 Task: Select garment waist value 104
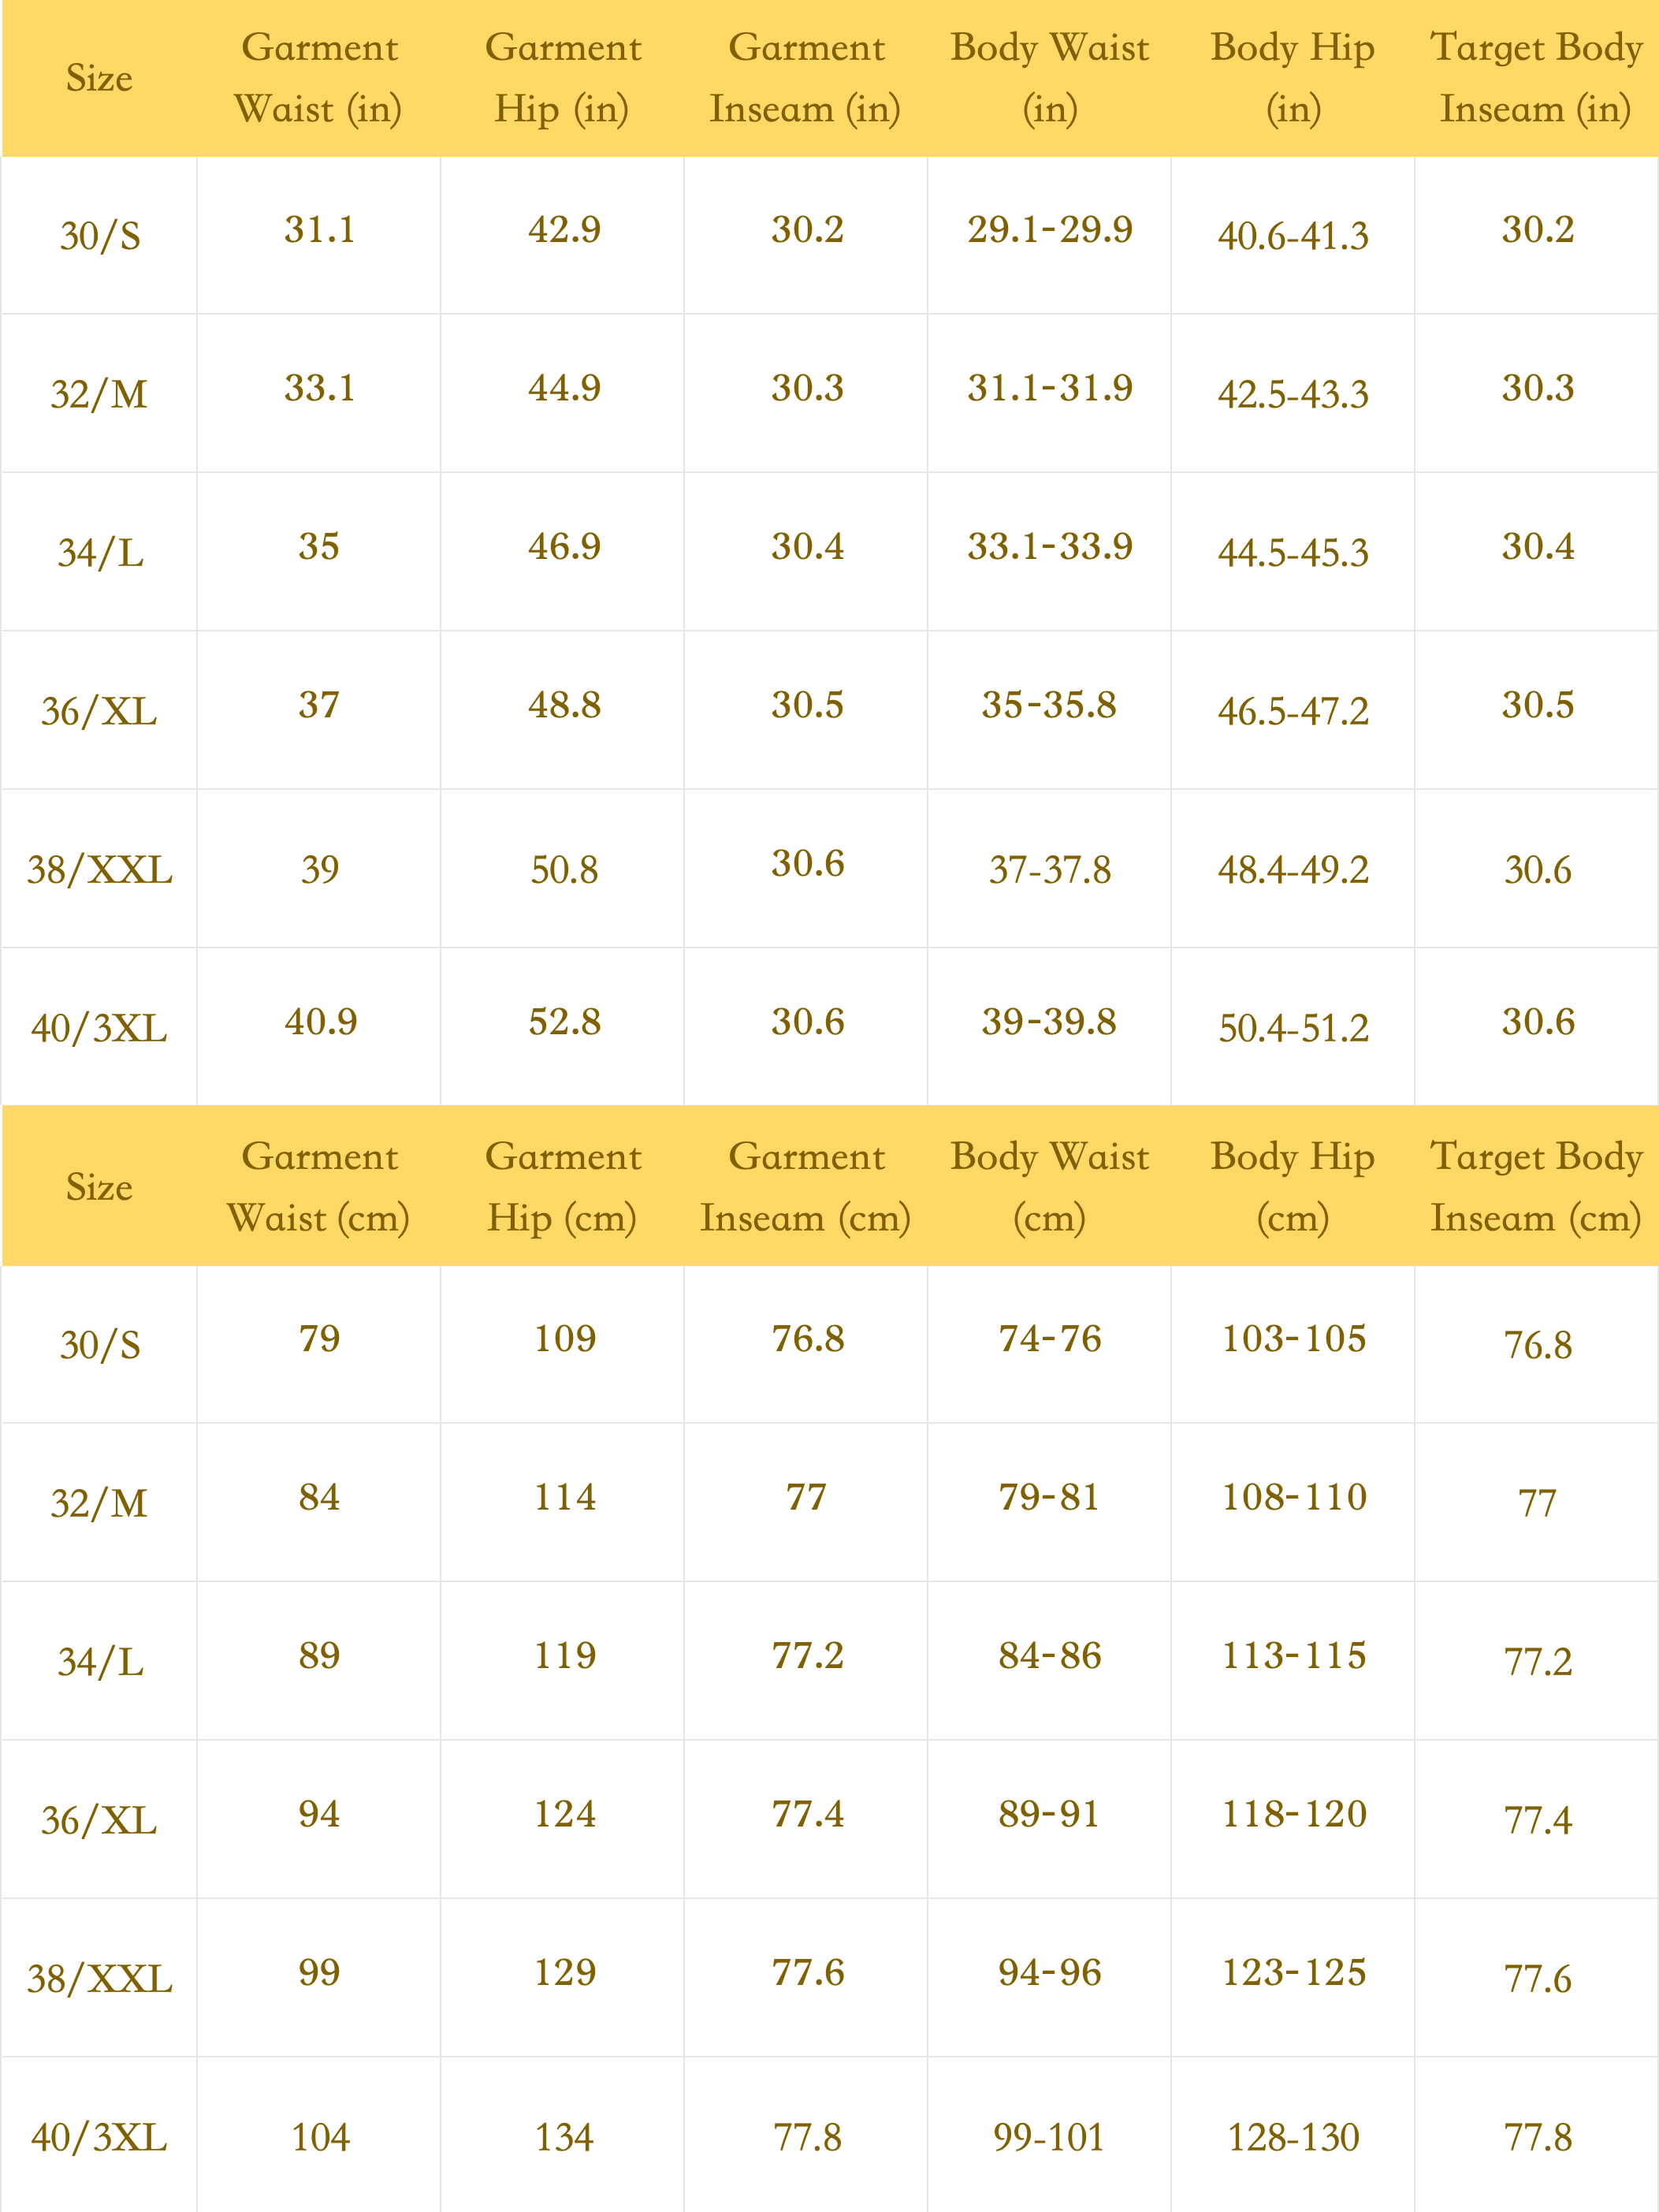point(320,2137)
